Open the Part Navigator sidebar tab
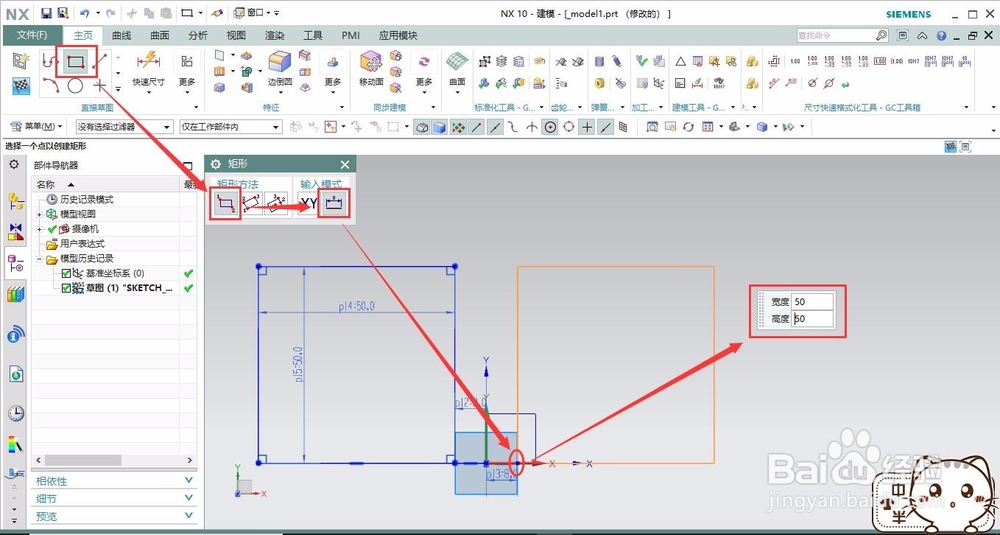This screenshot has width=1000, height=535. coord(15,263)
